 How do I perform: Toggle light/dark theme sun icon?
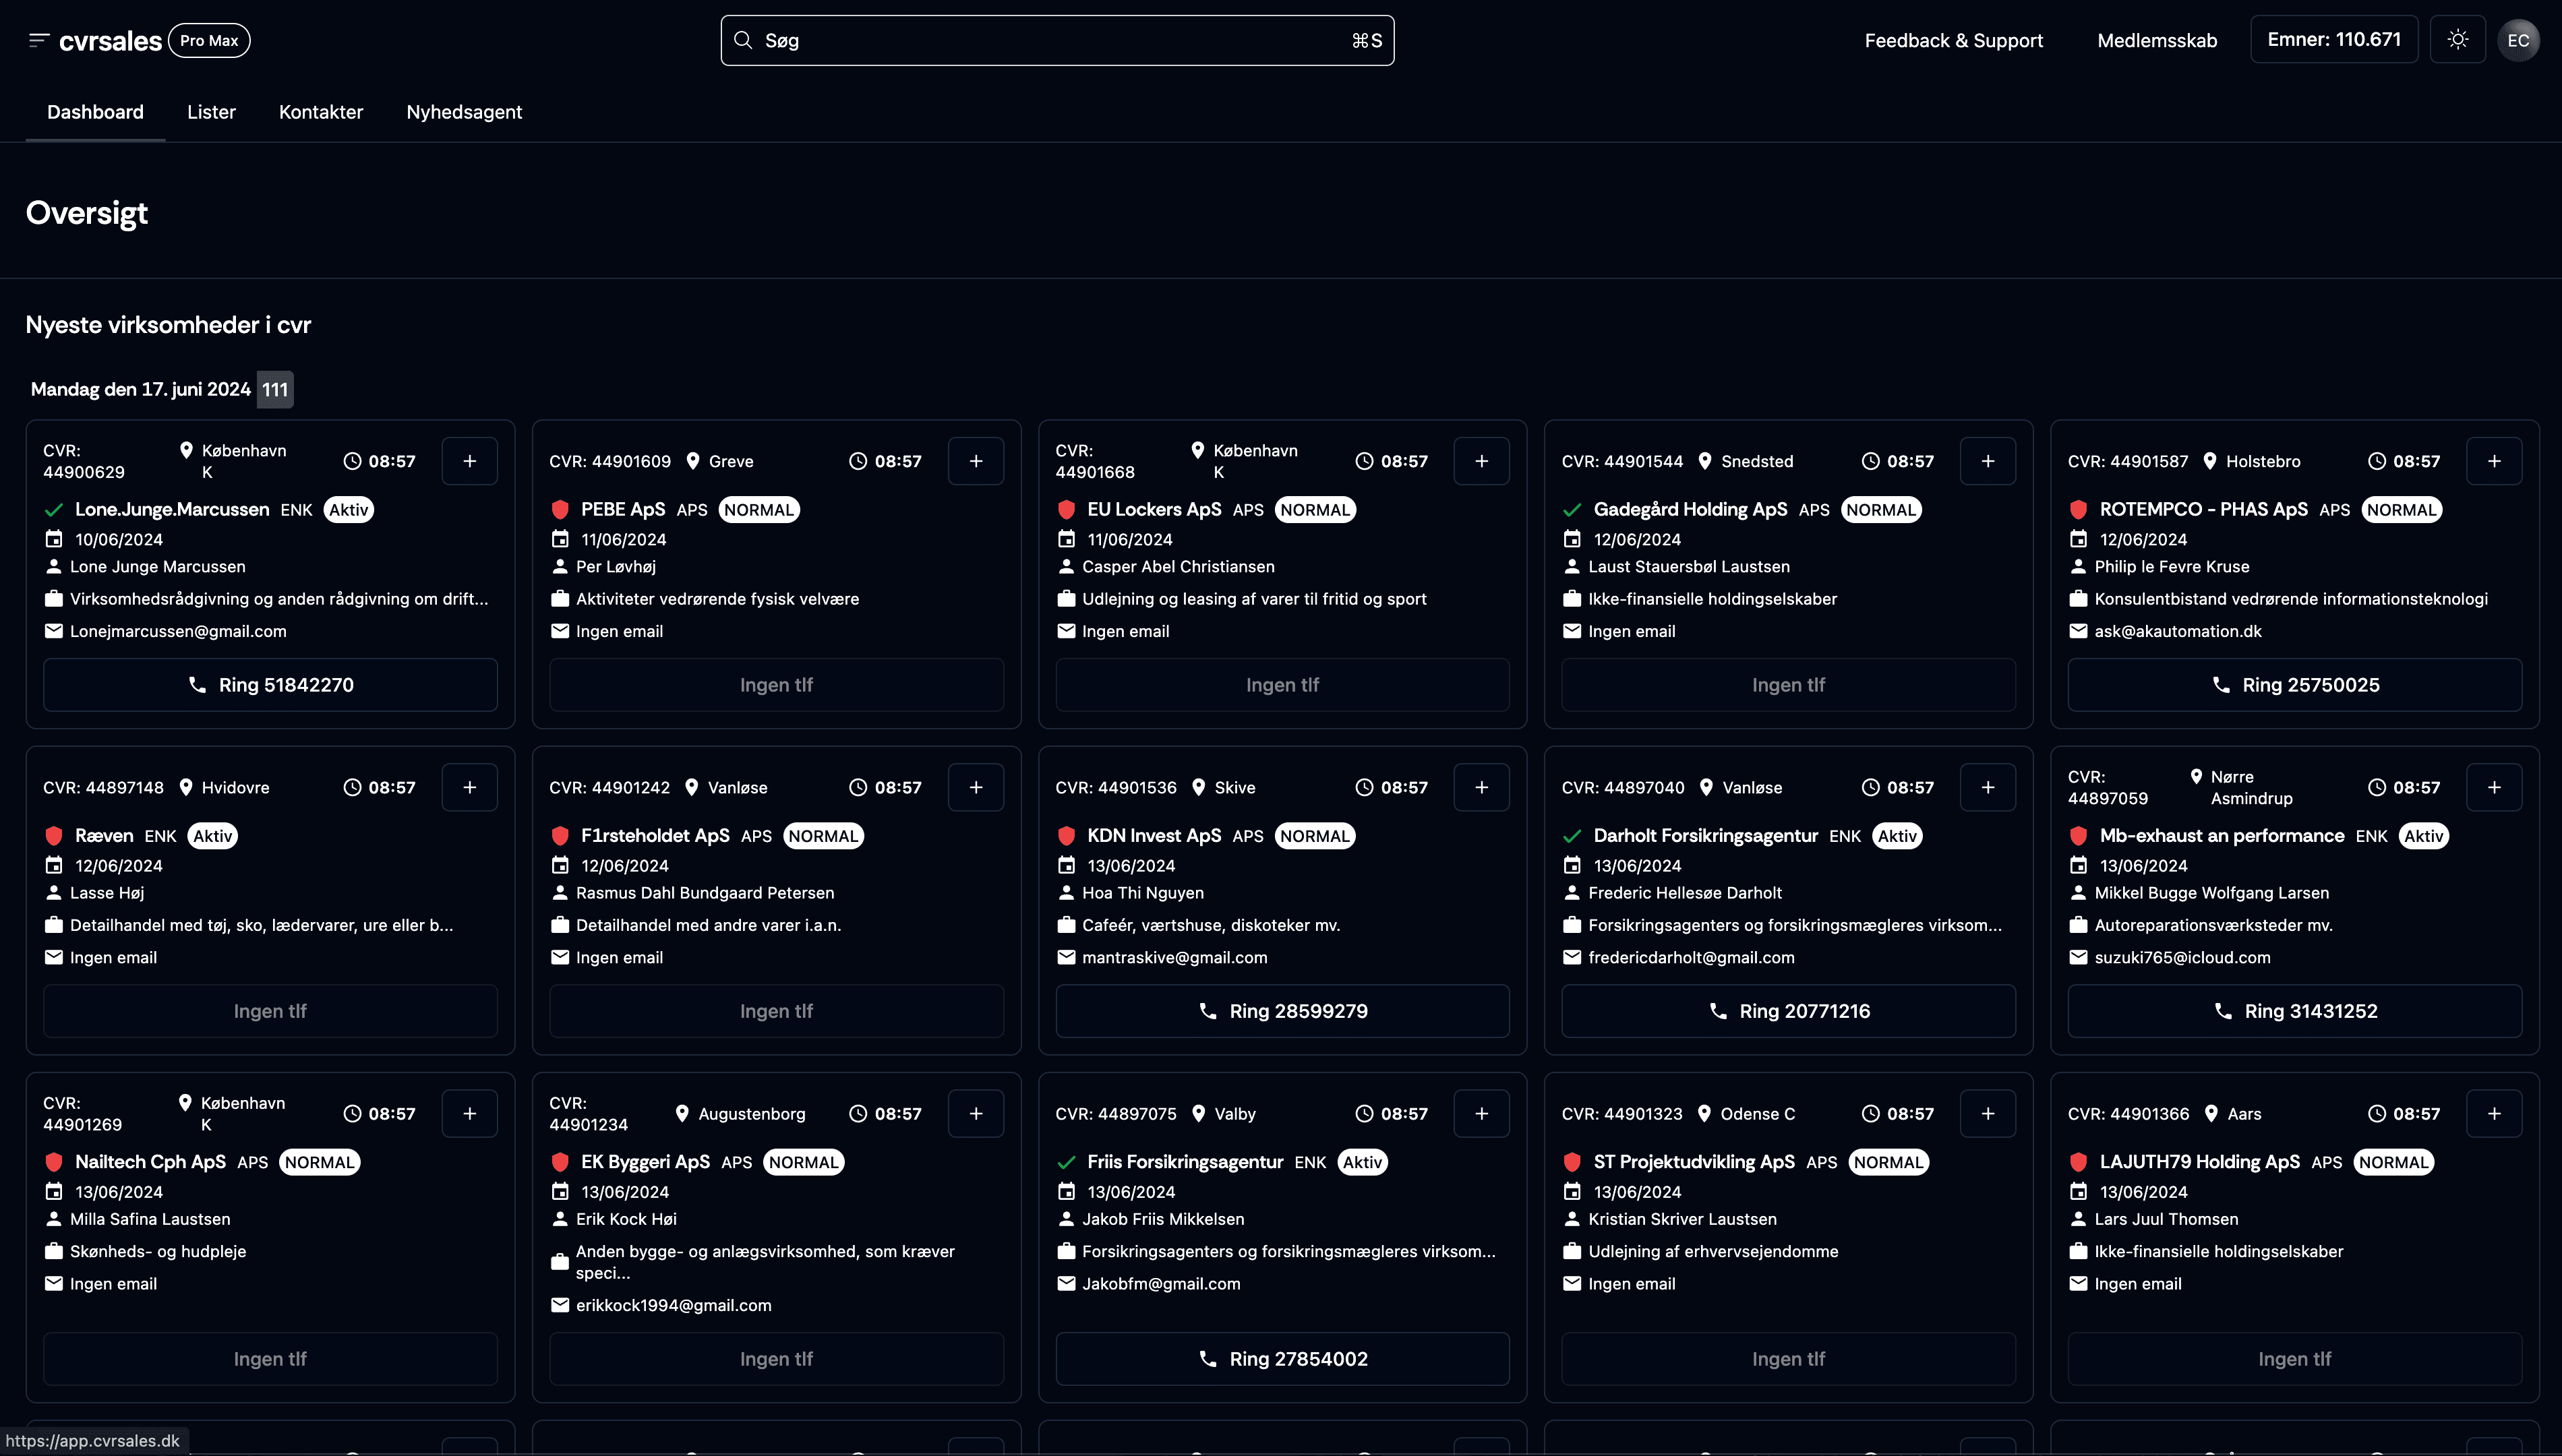(x=2457, y=40)
